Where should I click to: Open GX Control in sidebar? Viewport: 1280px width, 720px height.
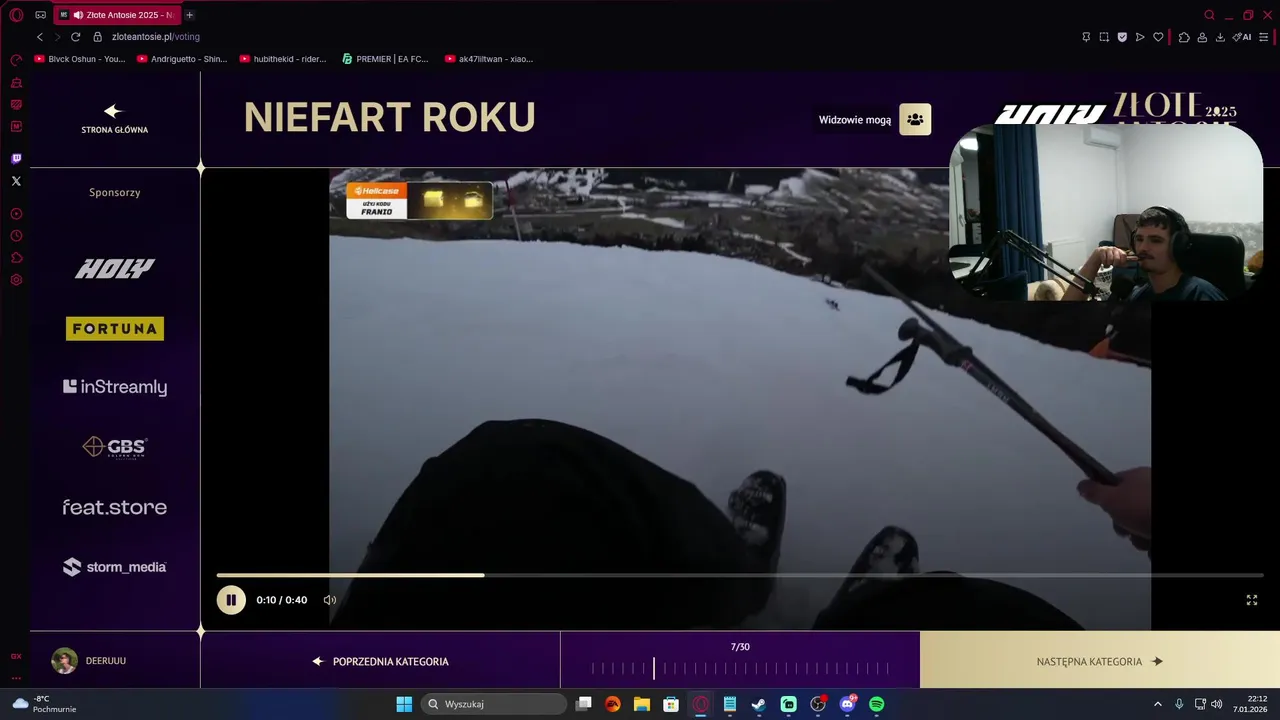click(x=16, y=60)
